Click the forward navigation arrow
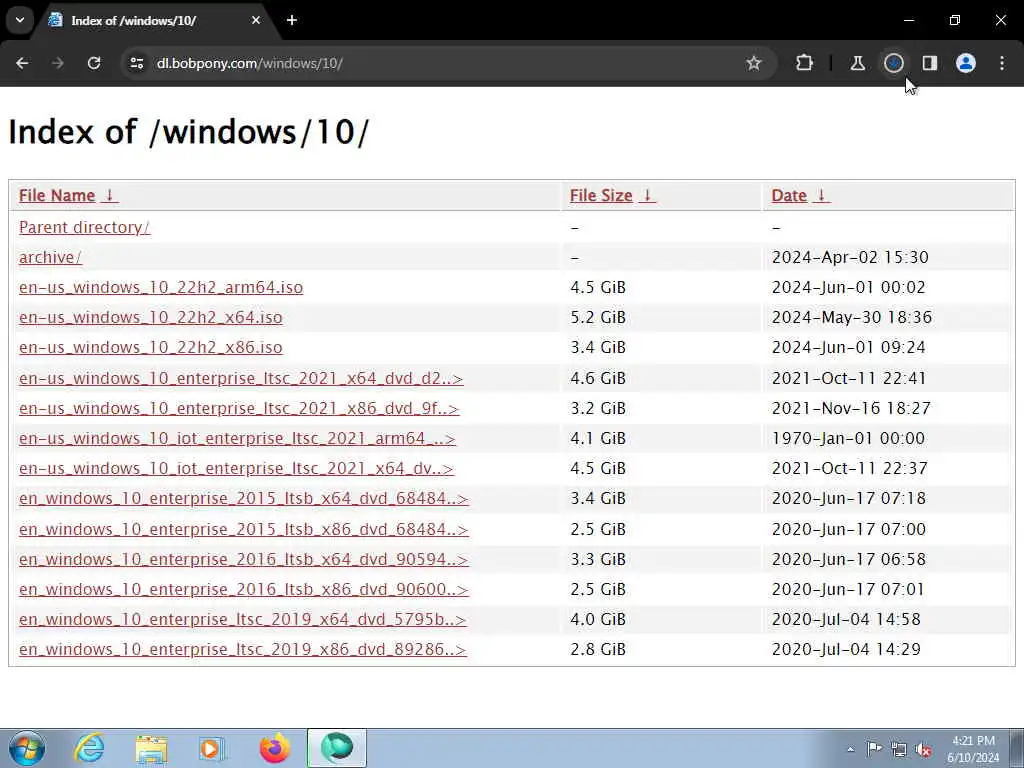This screenshot has height=768, width=1024. click(58, 63)
